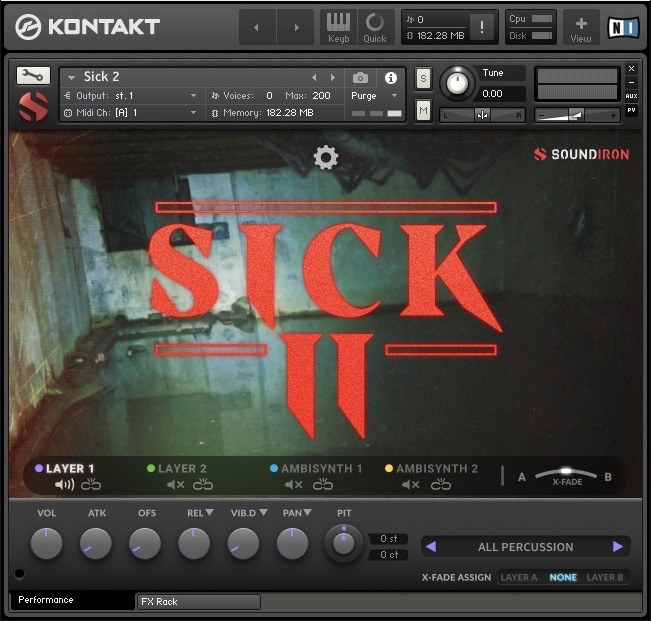The width and height of the screenshot is (651, 621).
Task: Toggle the PV button on the instrument header
Action: [x=631, y=110]
